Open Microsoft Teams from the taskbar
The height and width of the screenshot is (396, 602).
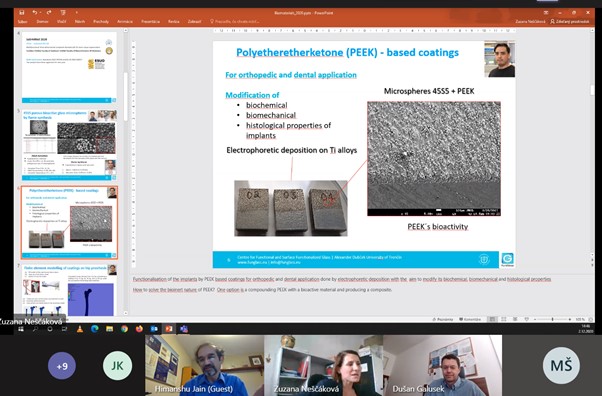click(184, 328)
